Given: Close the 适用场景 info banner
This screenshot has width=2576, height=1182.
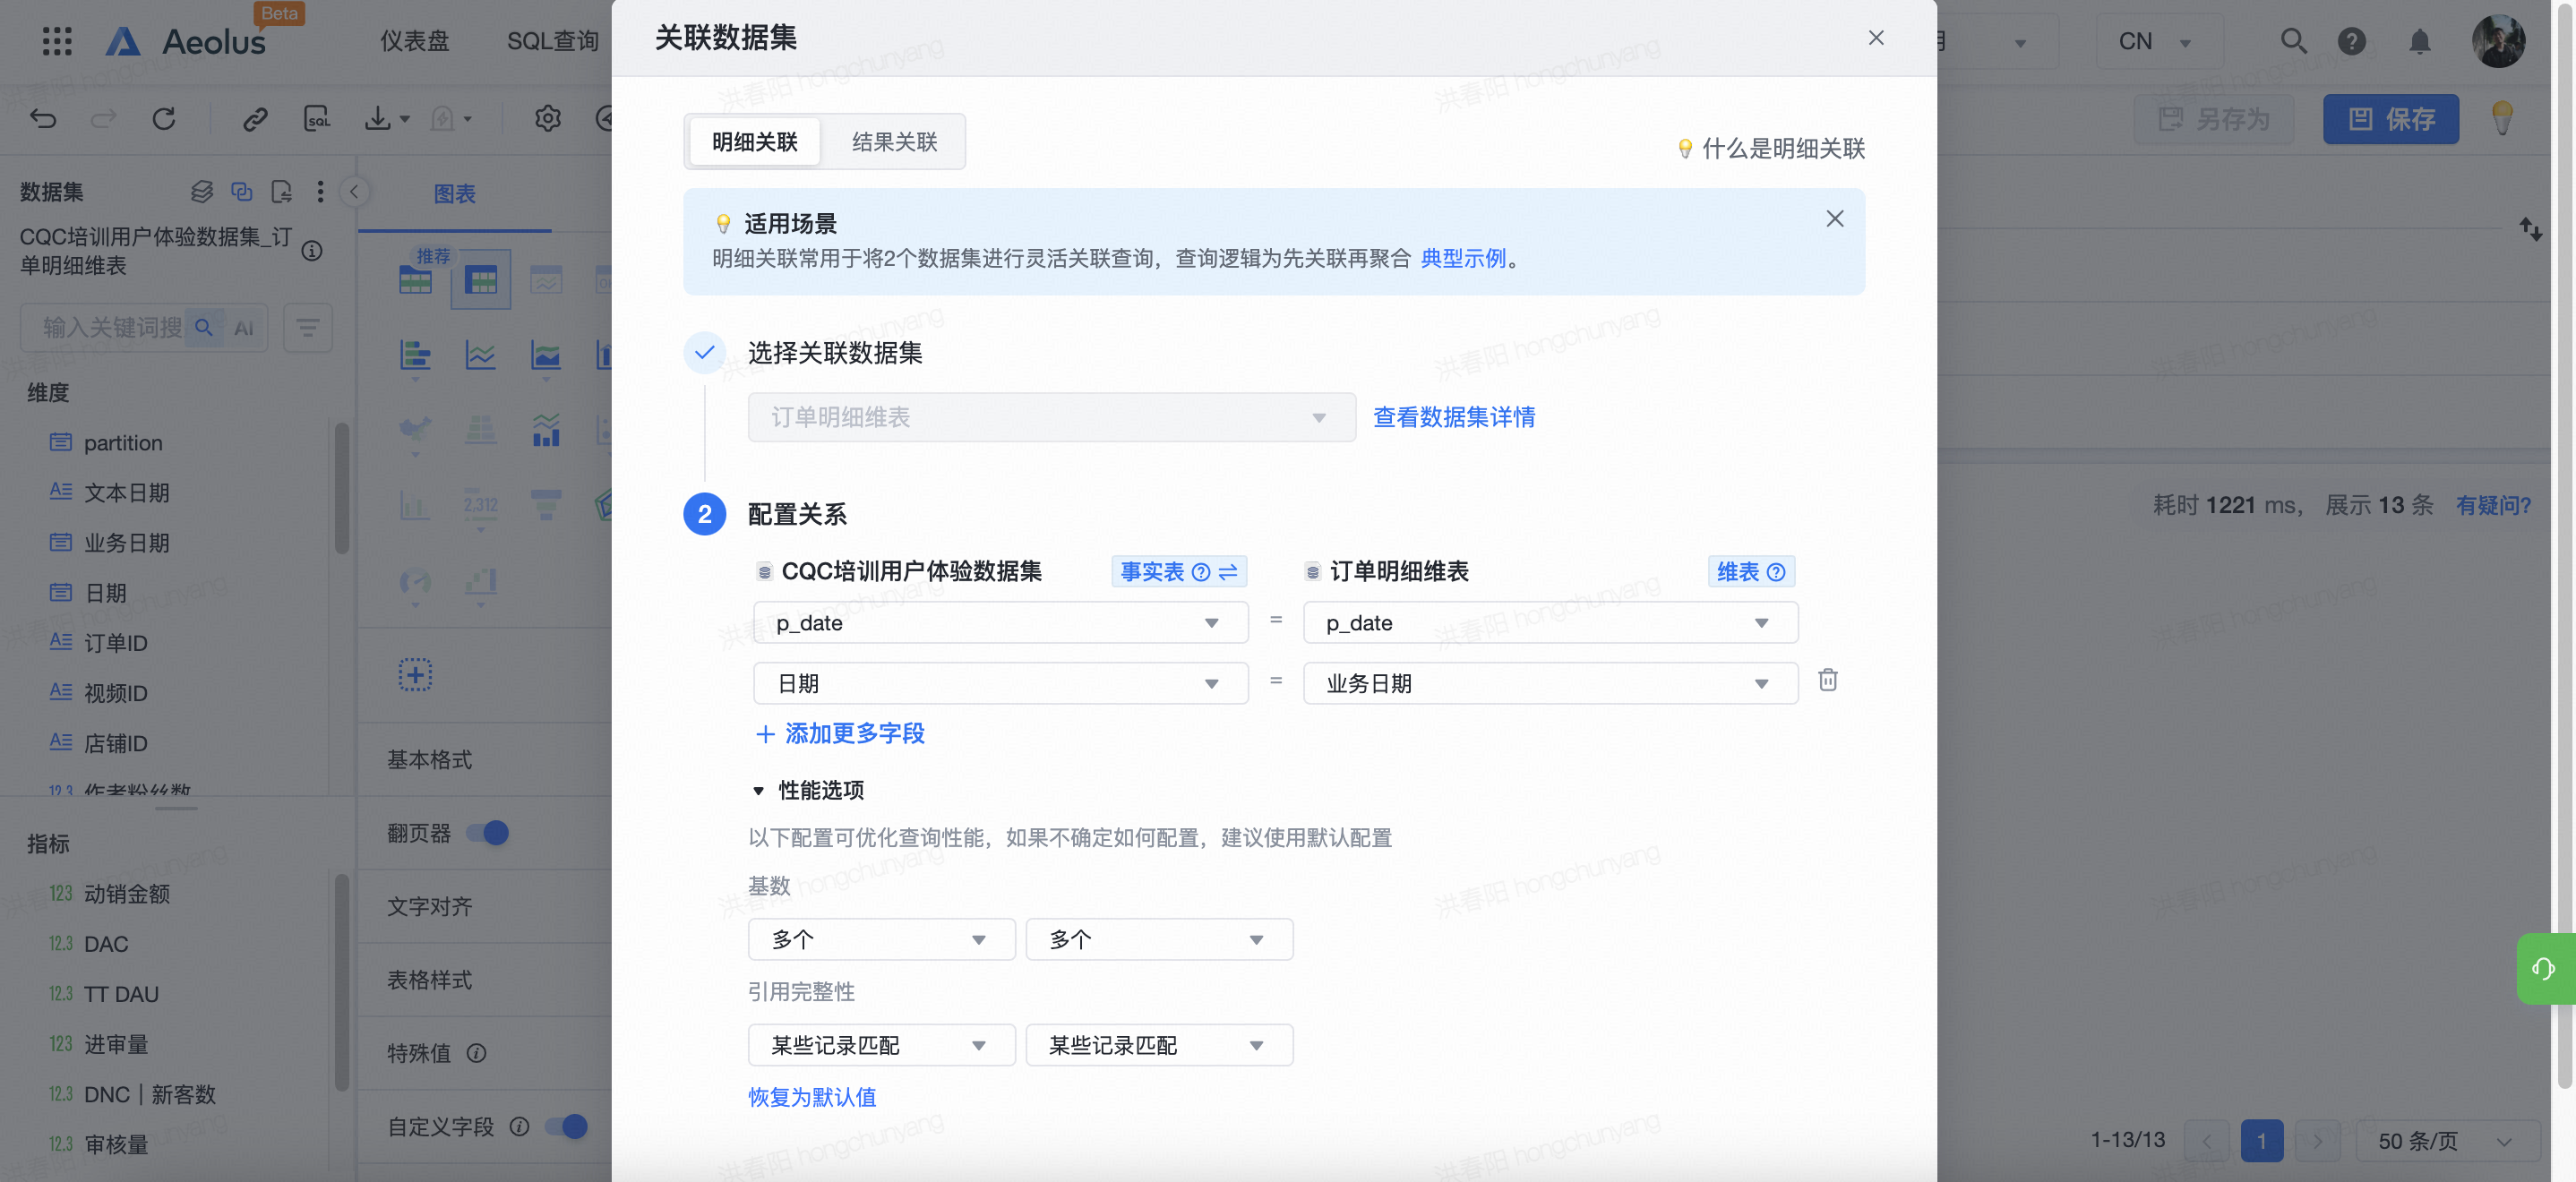Looking at the screenshot, I should [x=1834, y=219].
